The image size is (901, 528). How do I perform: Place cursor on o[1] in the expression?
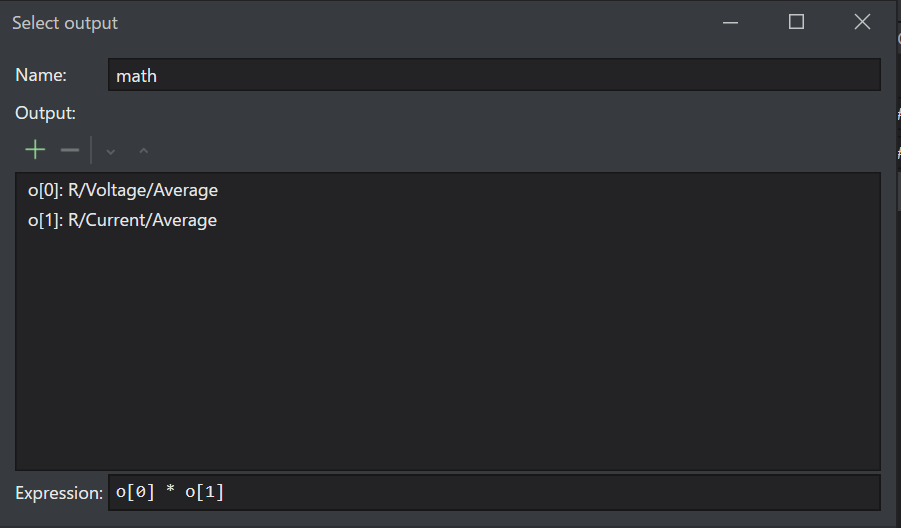pos(204,492)
